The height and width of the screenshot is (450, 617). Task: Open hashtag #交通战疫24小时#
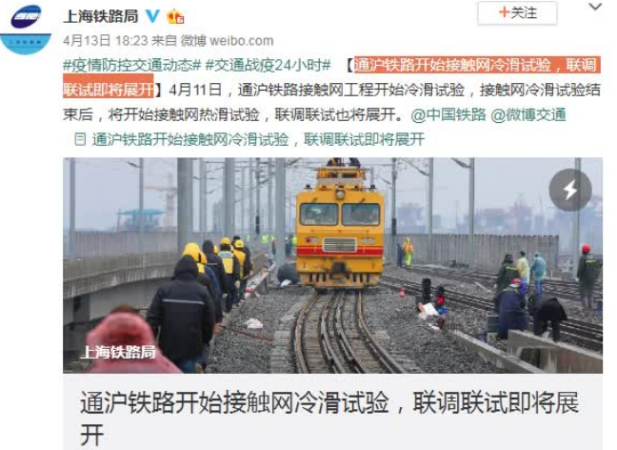[268, 65]
